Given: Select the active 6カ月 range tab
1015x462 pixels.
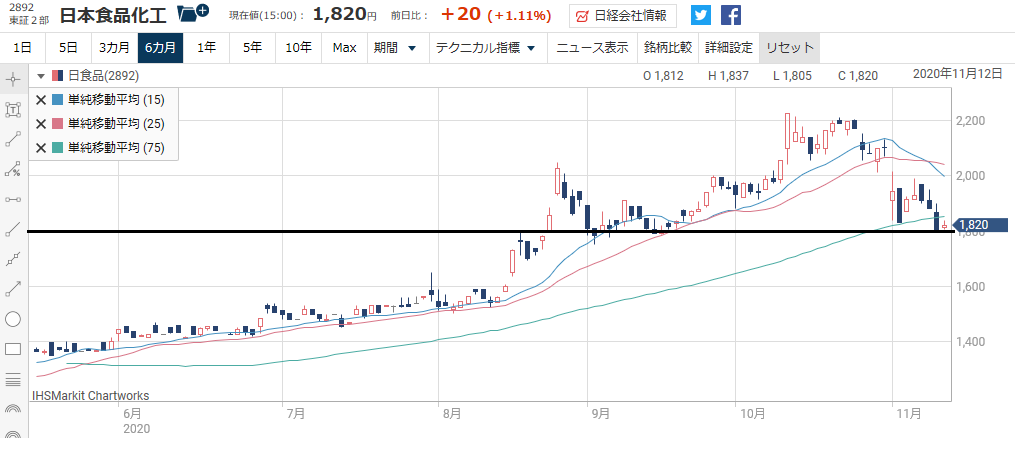Looking at the screenshot, I should point(161,48).
